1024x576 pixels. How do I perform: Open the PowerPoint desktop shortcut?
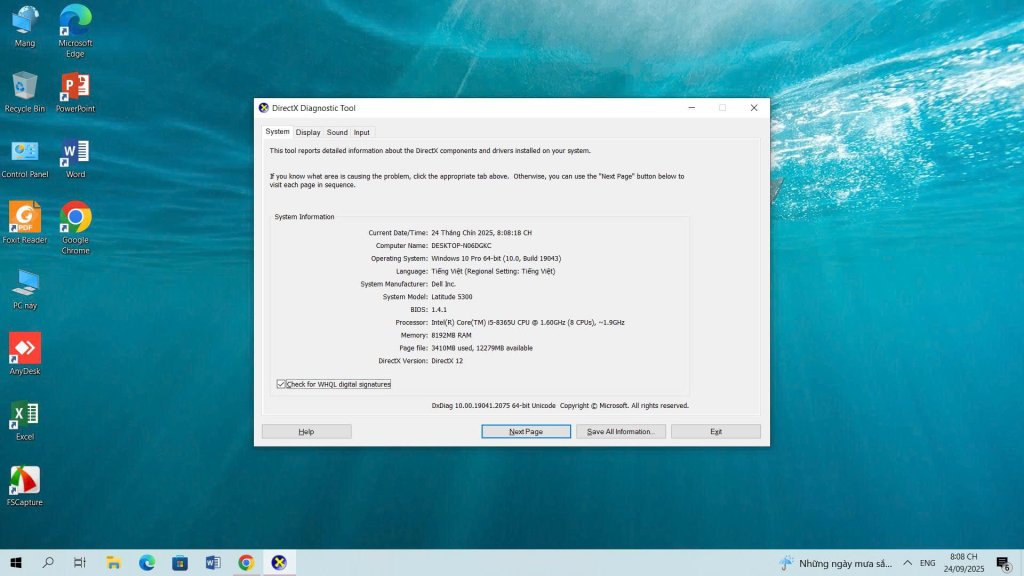click(x=75, y=87)
